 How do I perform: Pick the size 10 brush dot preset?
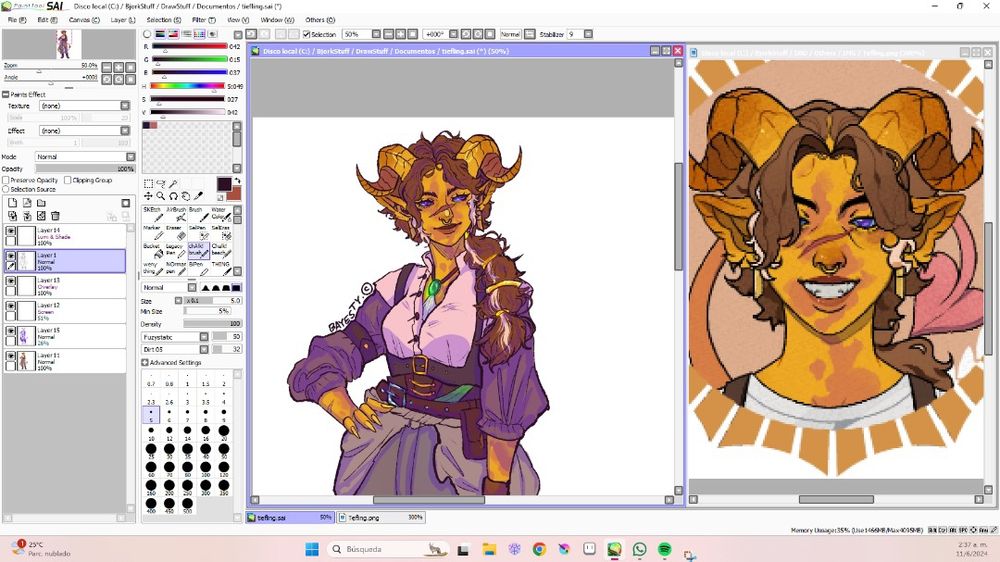click(x=151, y=432)
